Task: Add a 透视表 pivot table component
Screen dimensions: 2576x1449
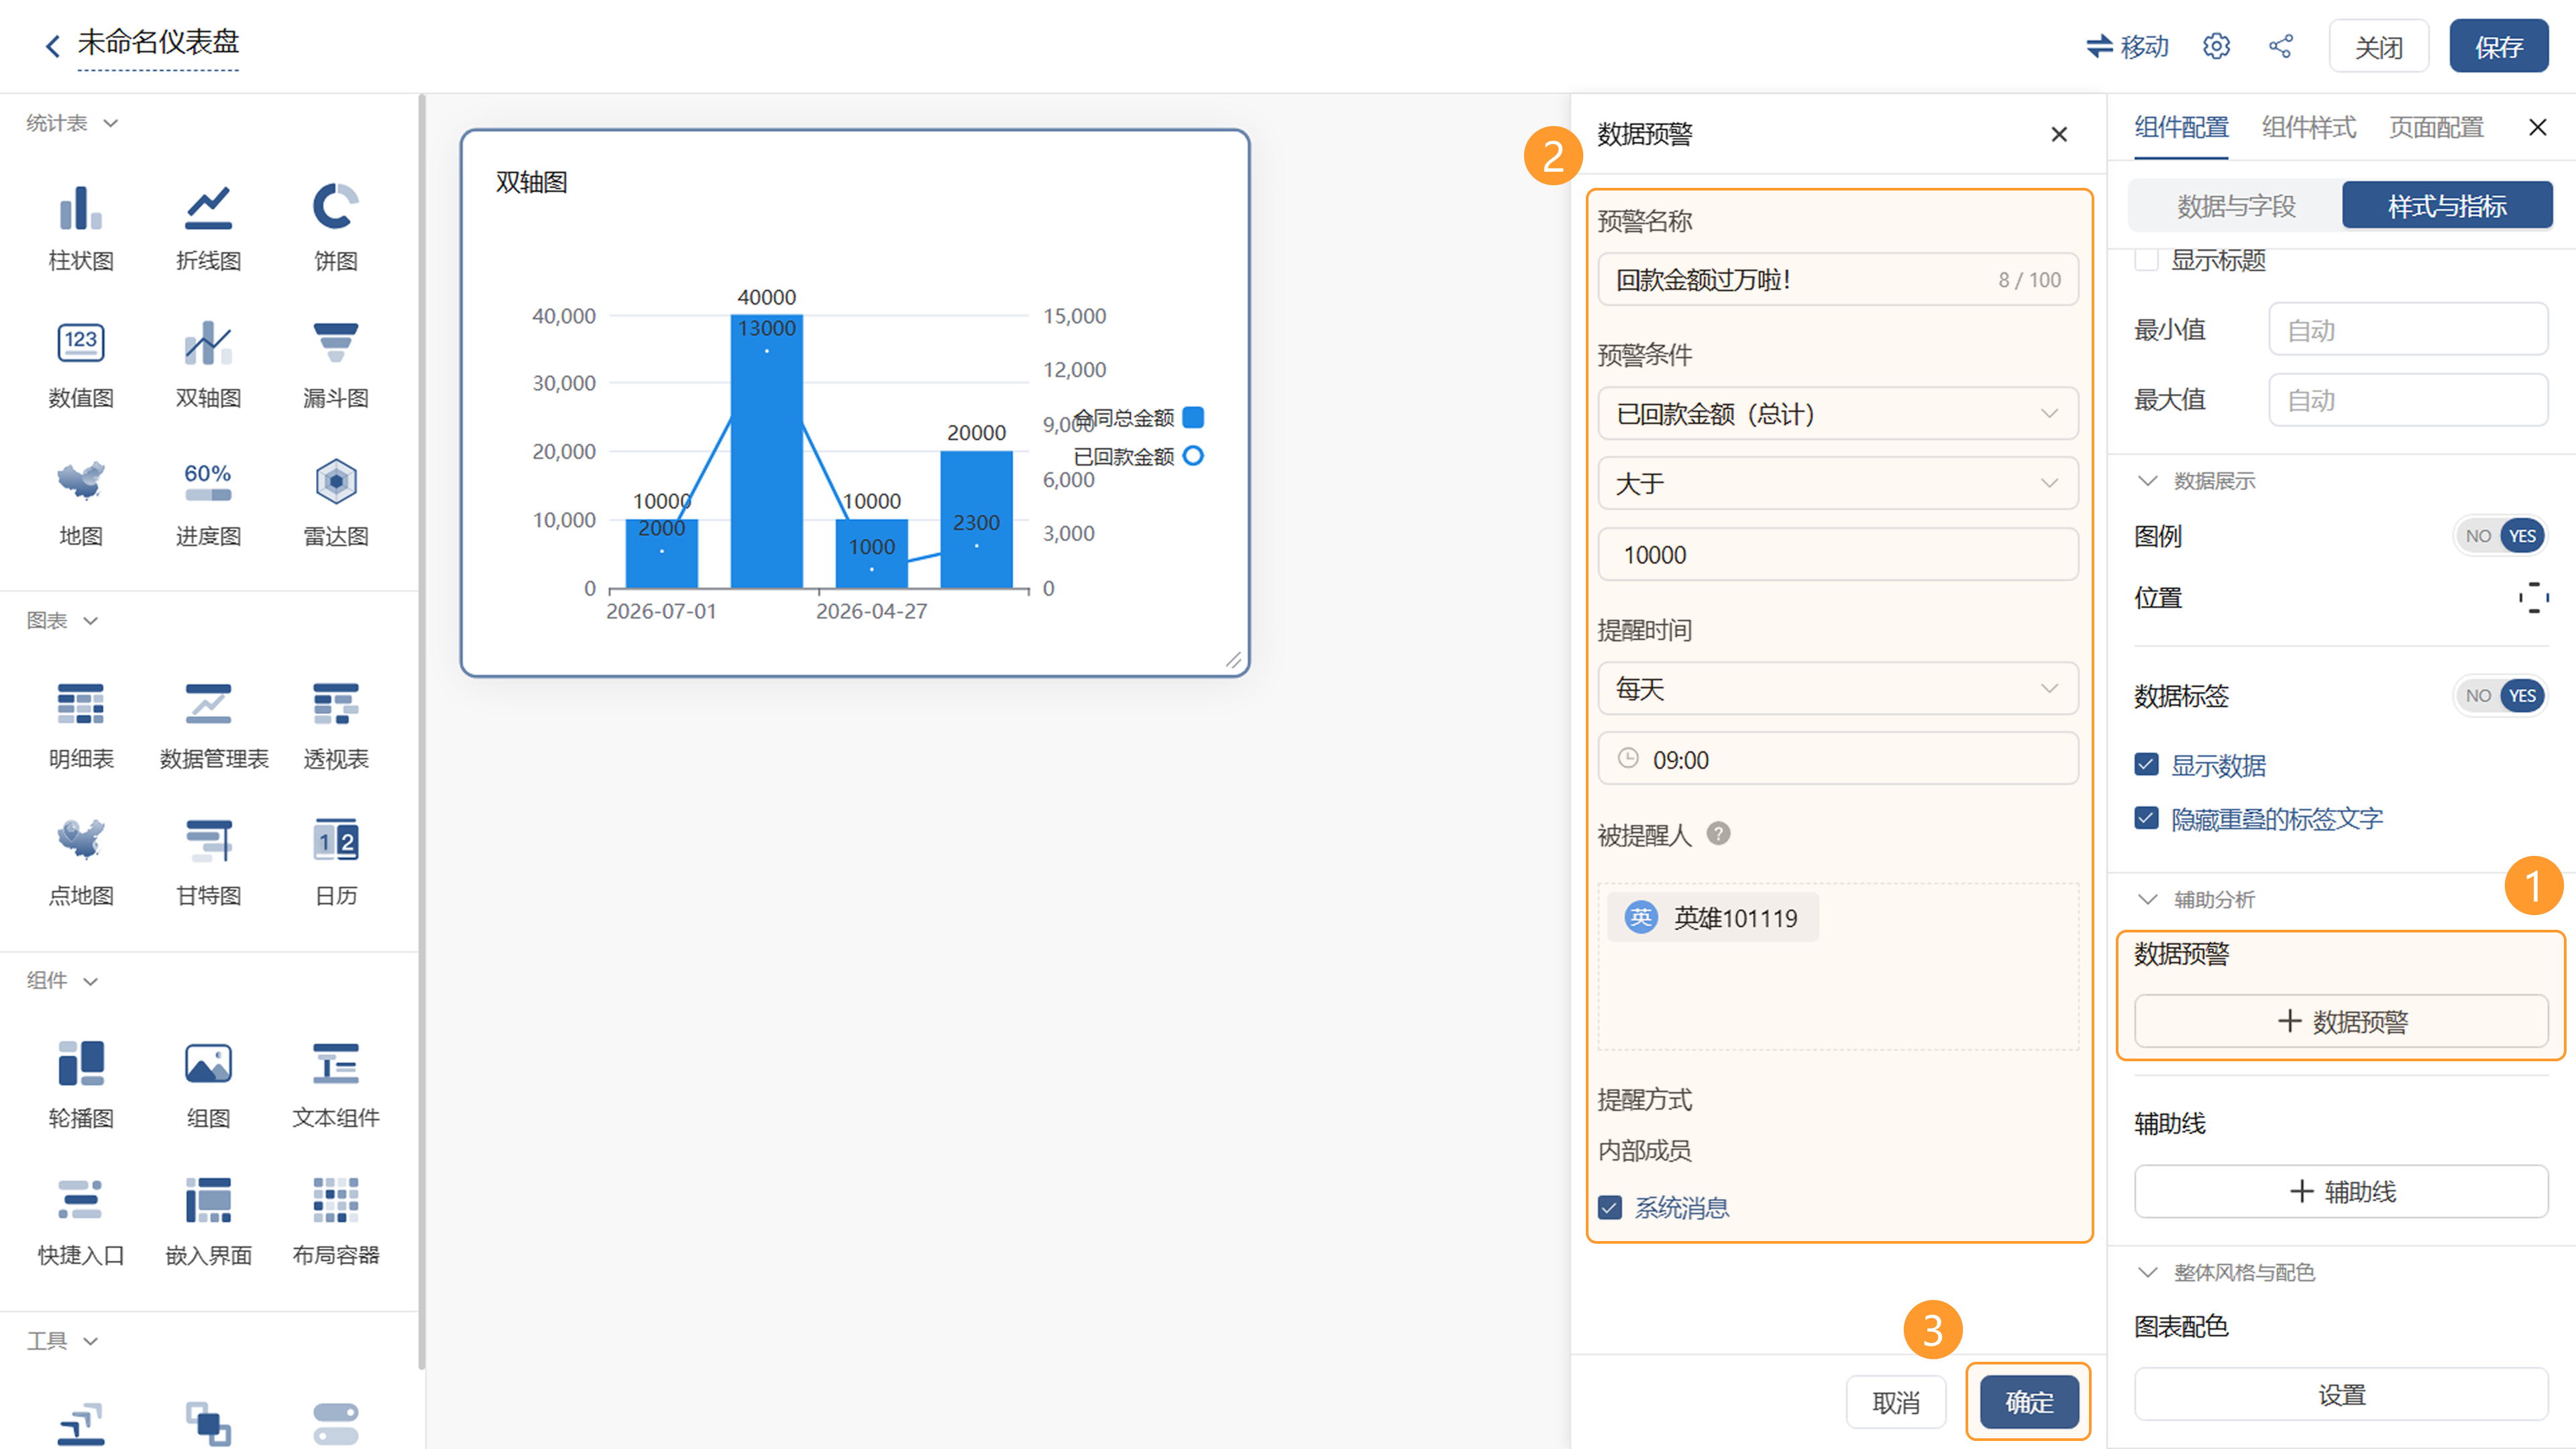Action: 336,726
